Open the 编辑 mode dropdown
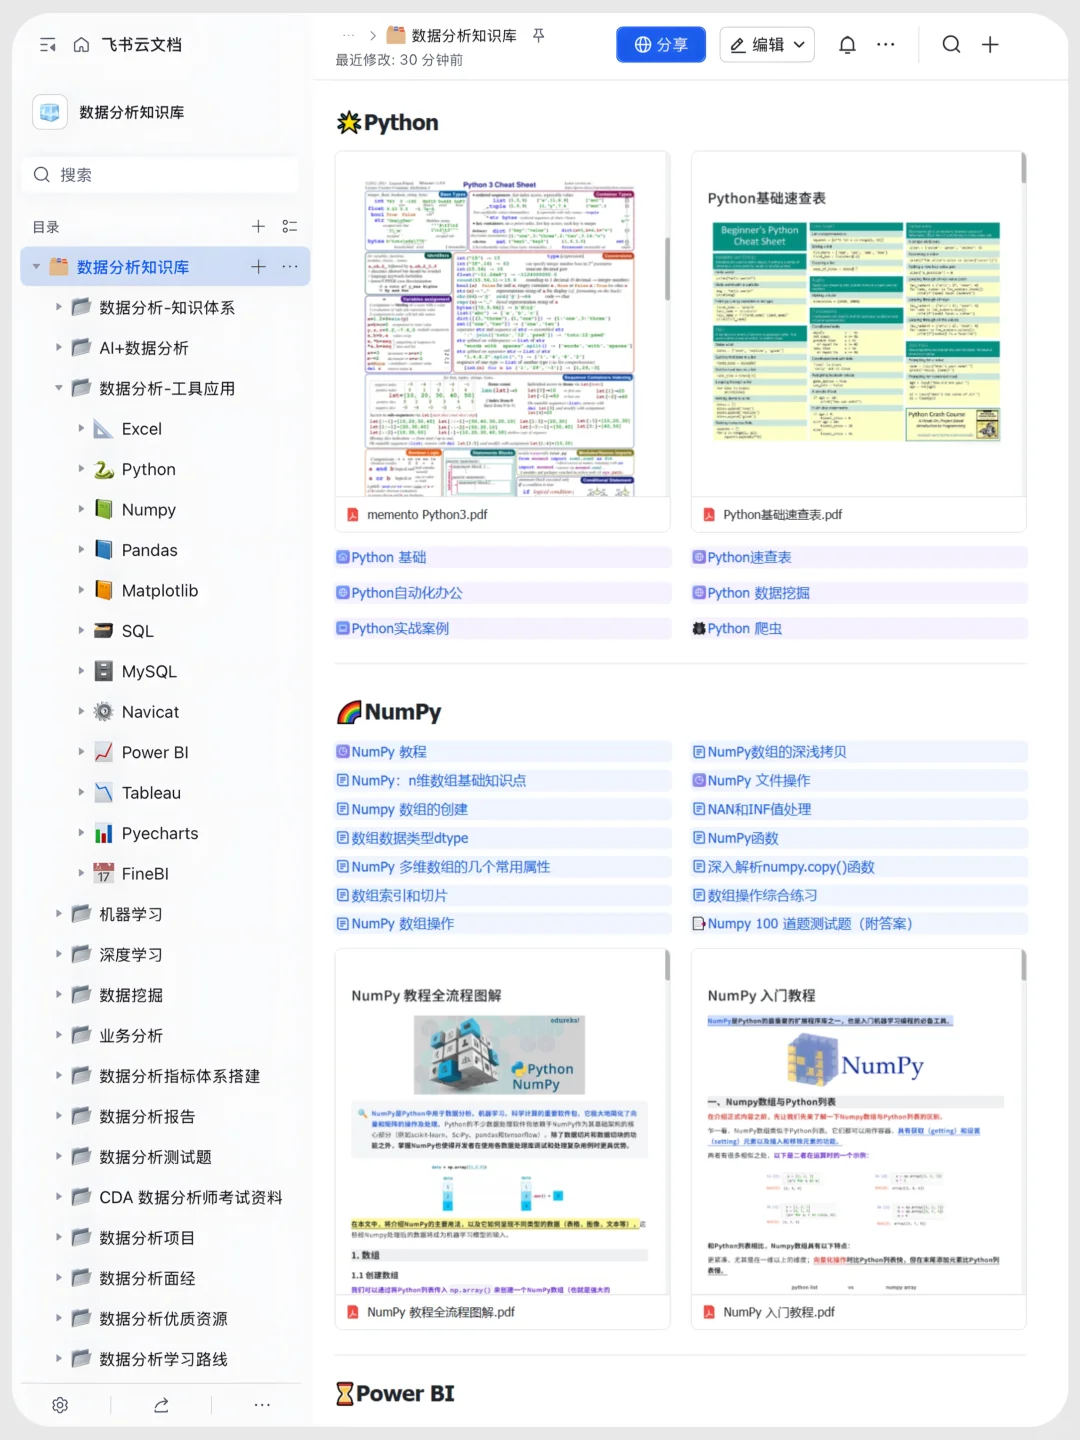This screenshot has height=1440, width=1080. click(767, 45)
